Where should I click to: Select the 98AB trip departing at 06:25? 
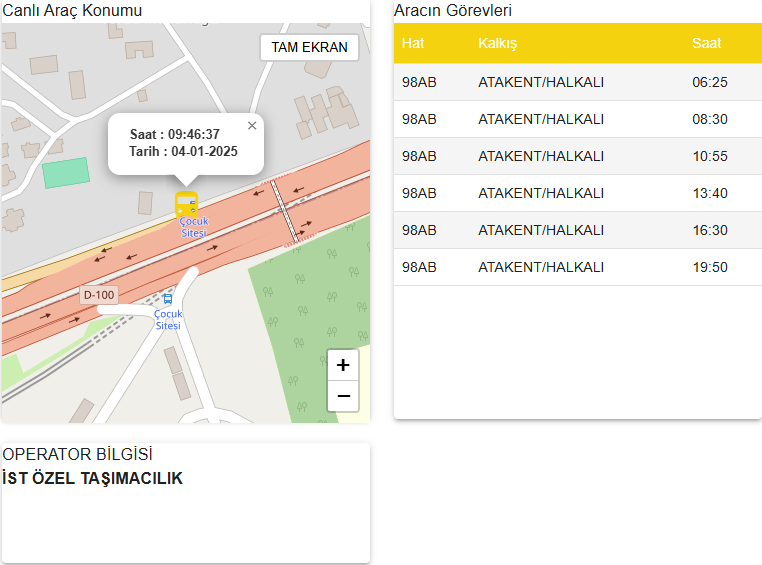[x=577, y=82]
